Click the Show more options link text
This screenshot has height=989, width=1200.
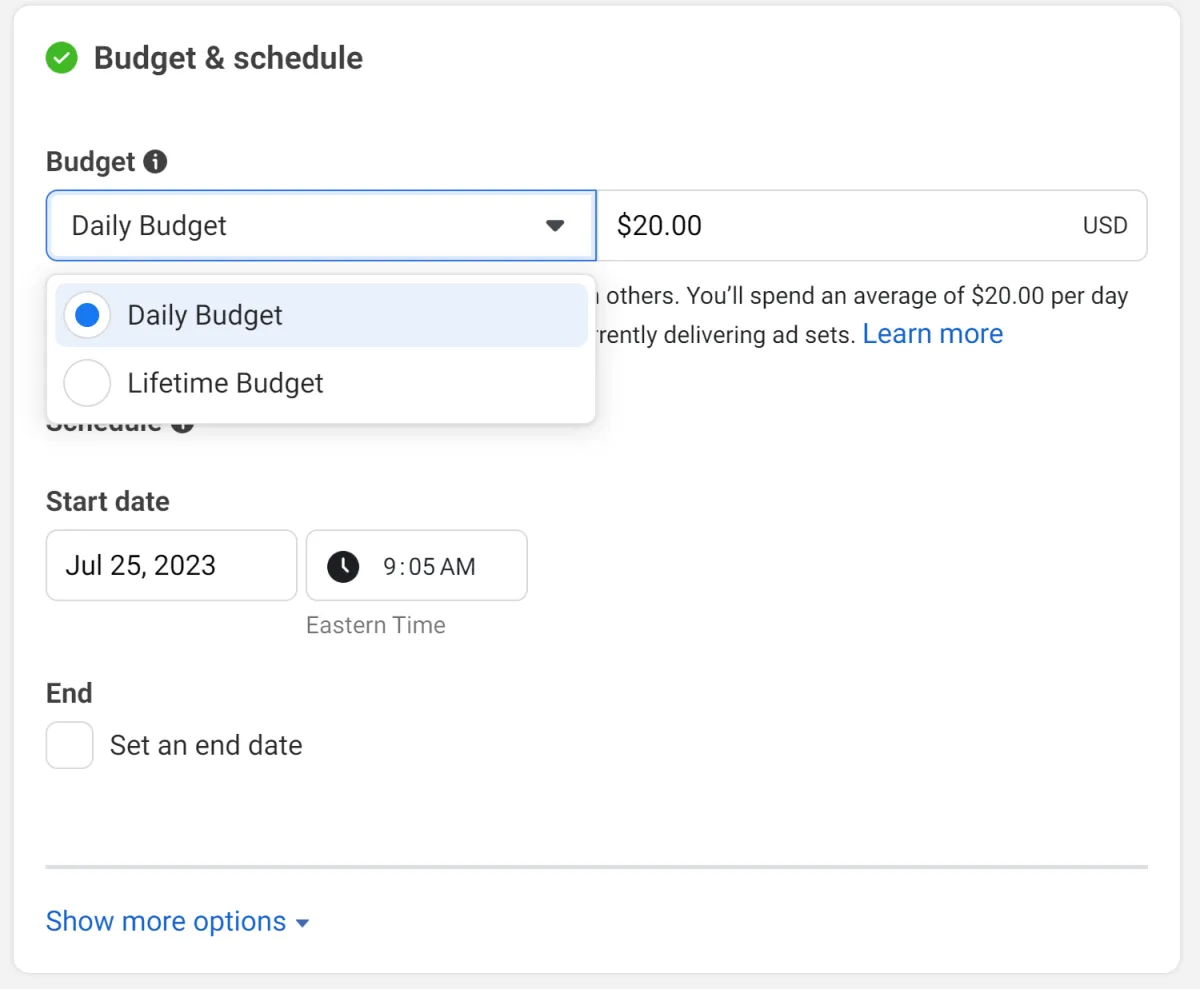(166, 921)
